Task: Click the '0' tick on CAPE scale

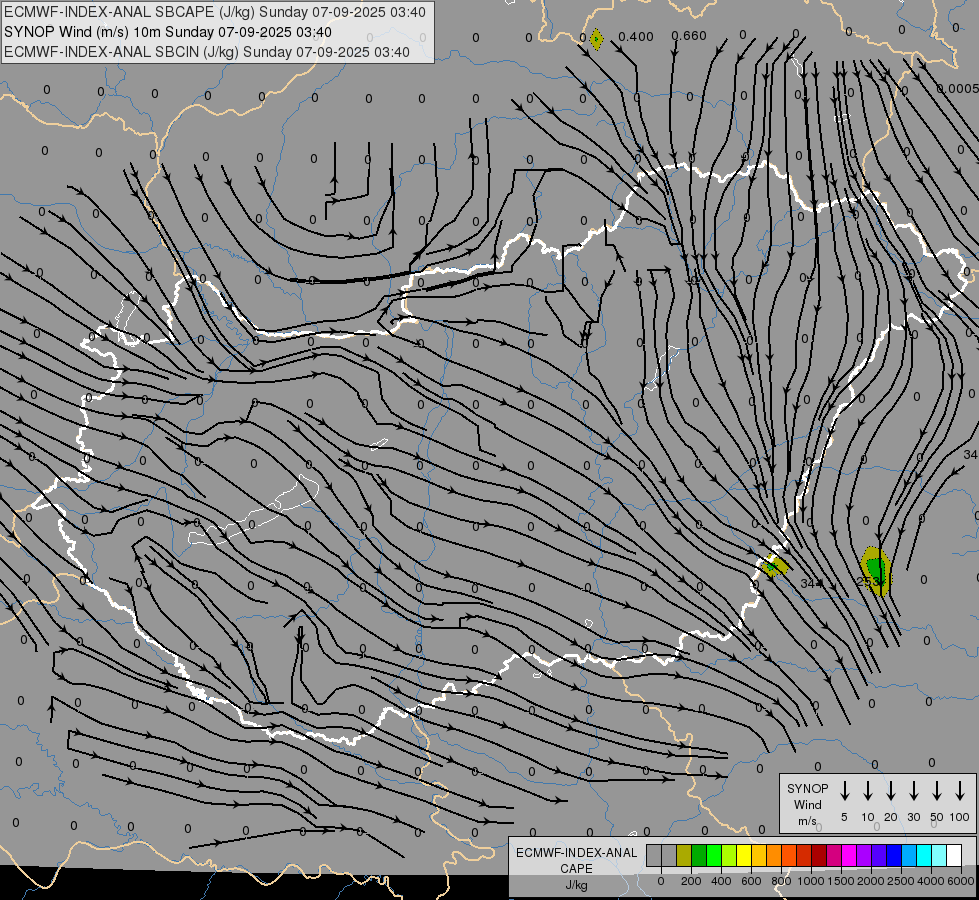Action: click(661, 881)
